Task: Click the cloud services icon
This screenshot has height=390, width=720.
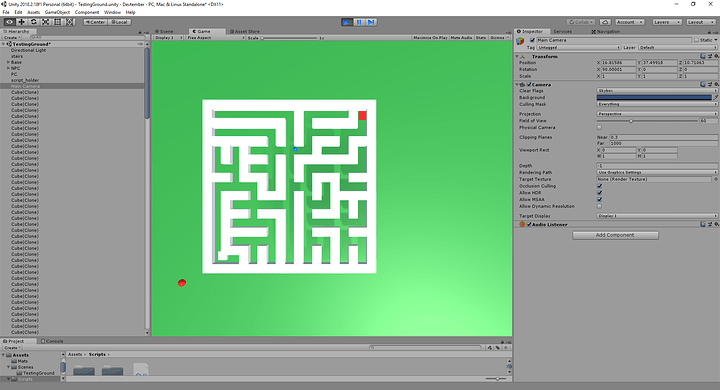Action: (x=605, y=22)
